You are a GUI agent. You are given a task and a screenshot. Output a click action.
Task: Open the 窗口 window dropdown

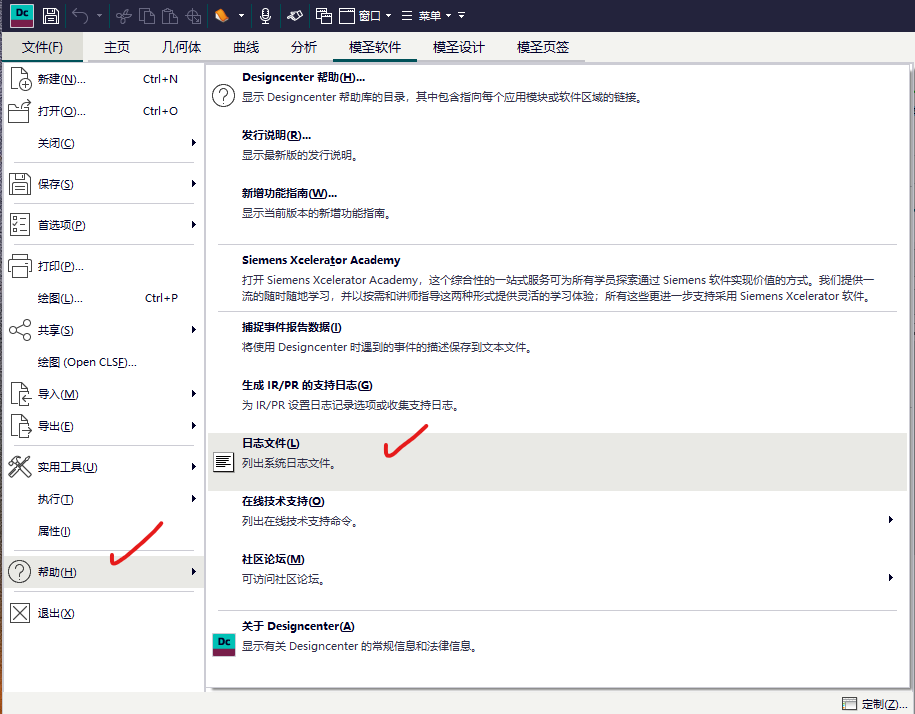374,16
